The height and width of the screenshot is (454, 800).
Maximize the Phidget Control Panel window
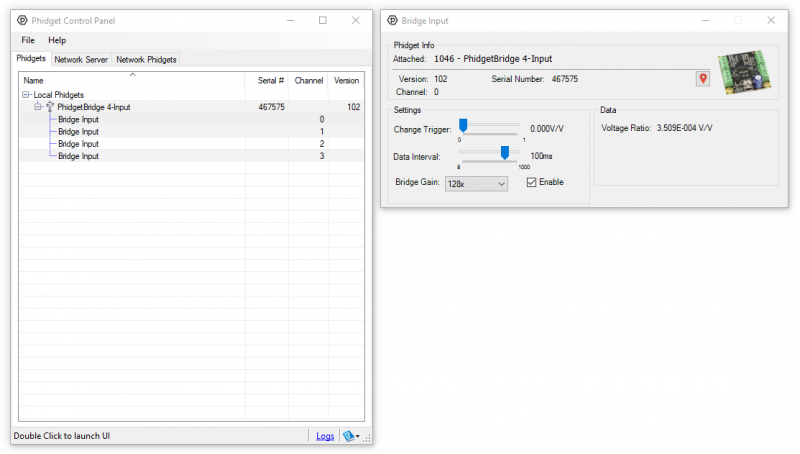(323, 20)
